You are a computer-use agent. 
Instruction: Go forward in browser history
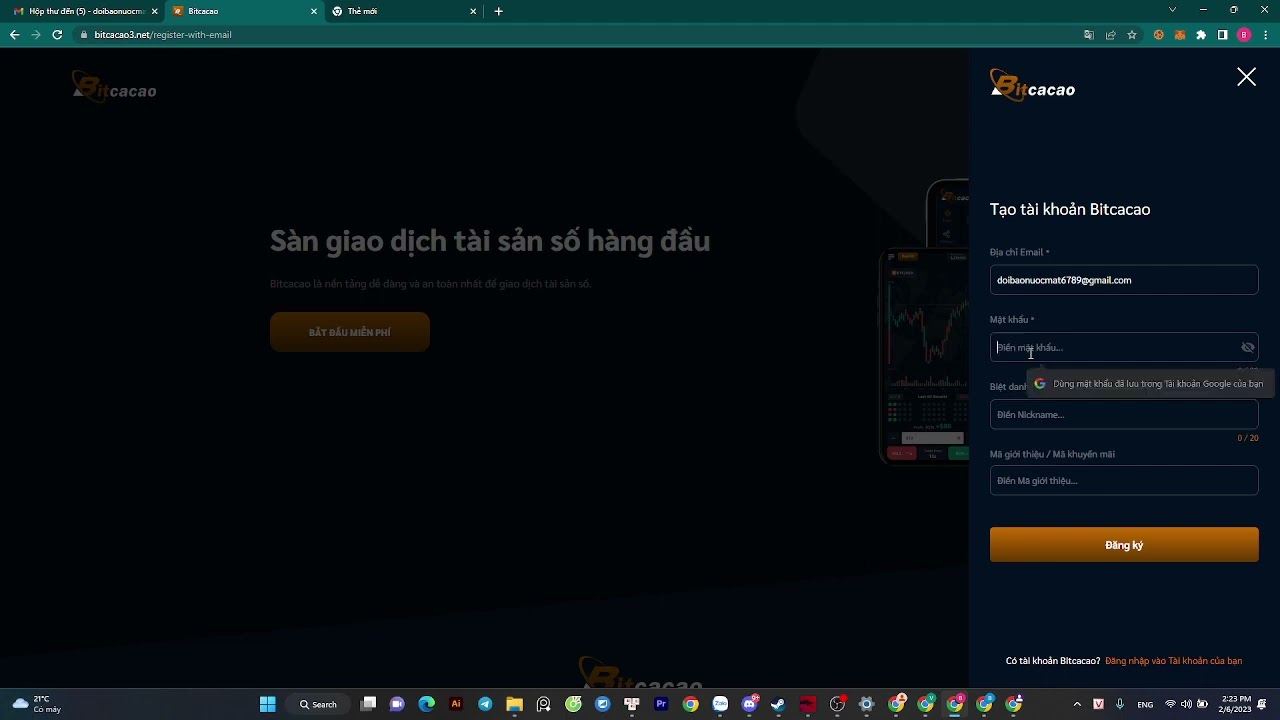tap(36, 35)
